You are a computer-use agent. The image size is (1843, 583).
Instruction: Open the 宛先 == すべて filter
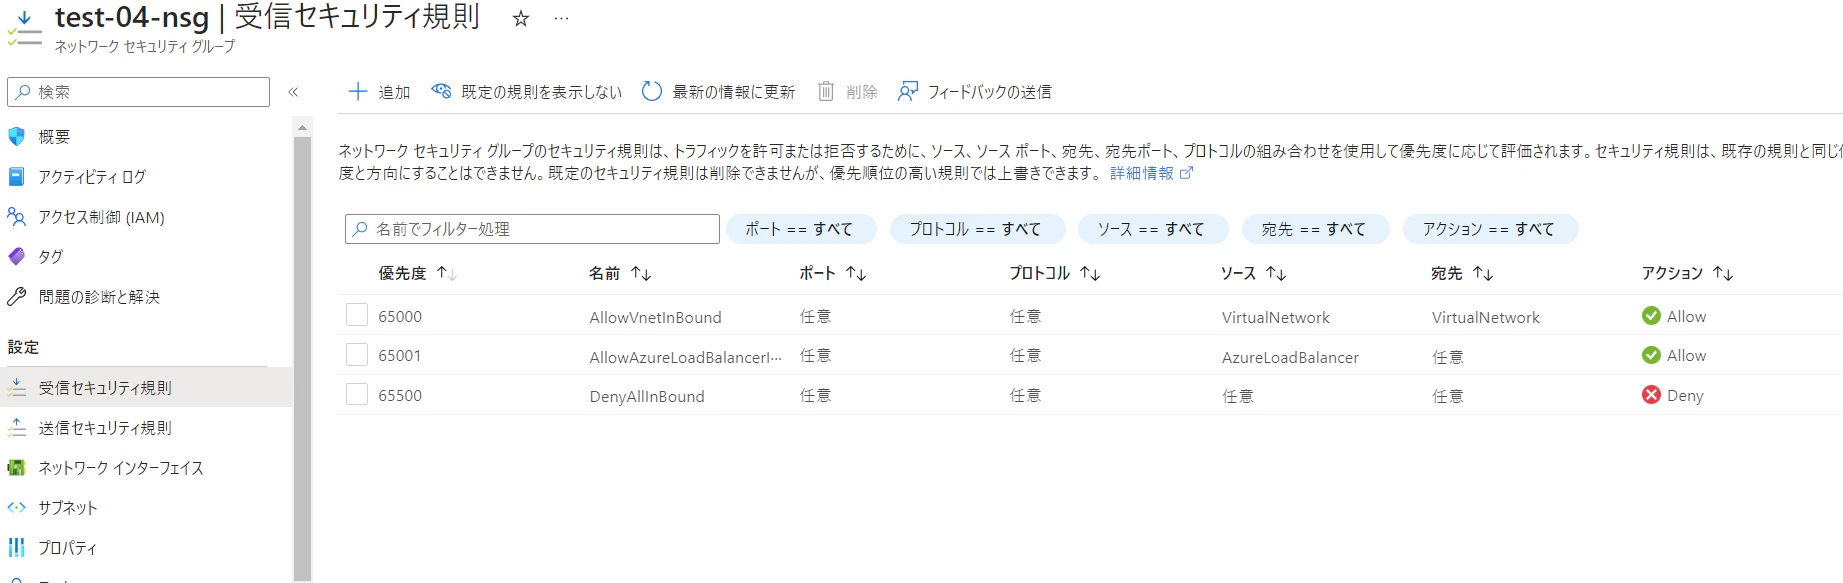(1316, 229)
